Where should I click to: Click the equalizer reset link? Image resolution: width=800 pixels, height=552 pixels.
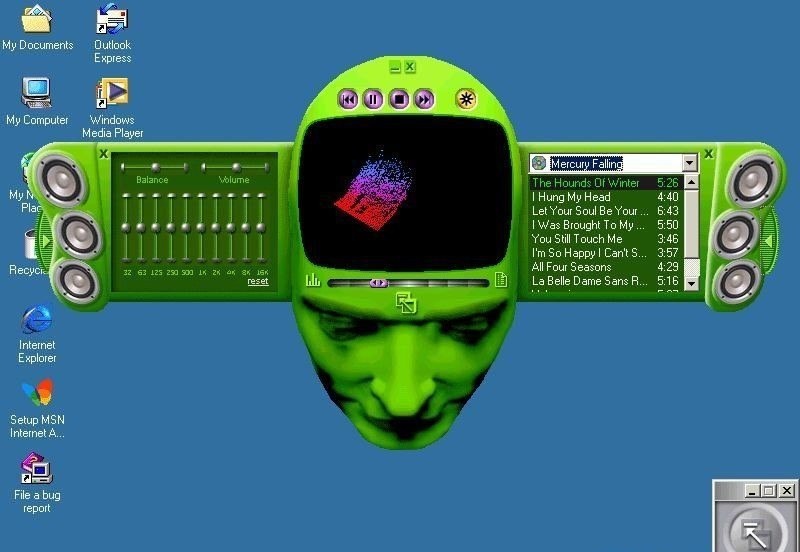pyautogui.click(x=258, y=281)
